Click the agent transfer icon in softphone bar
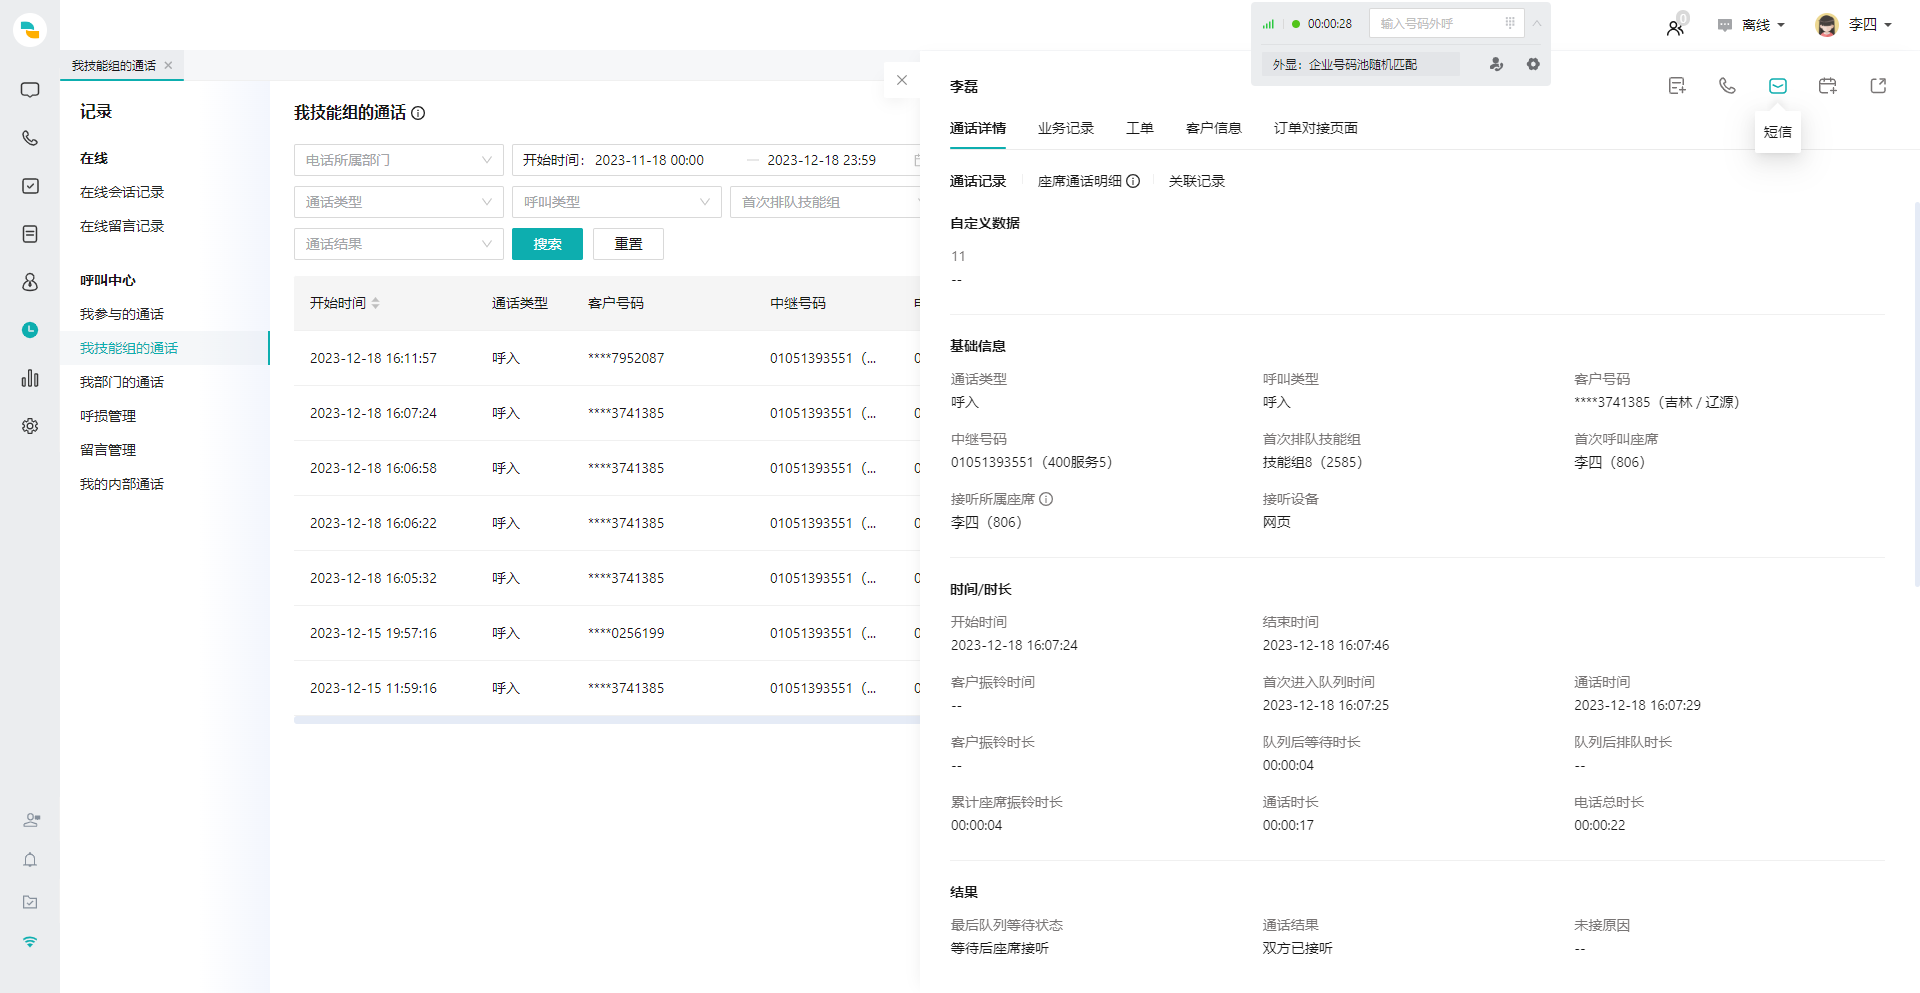This screenshot has height=993, width=1920. [x=1496, y=64]
